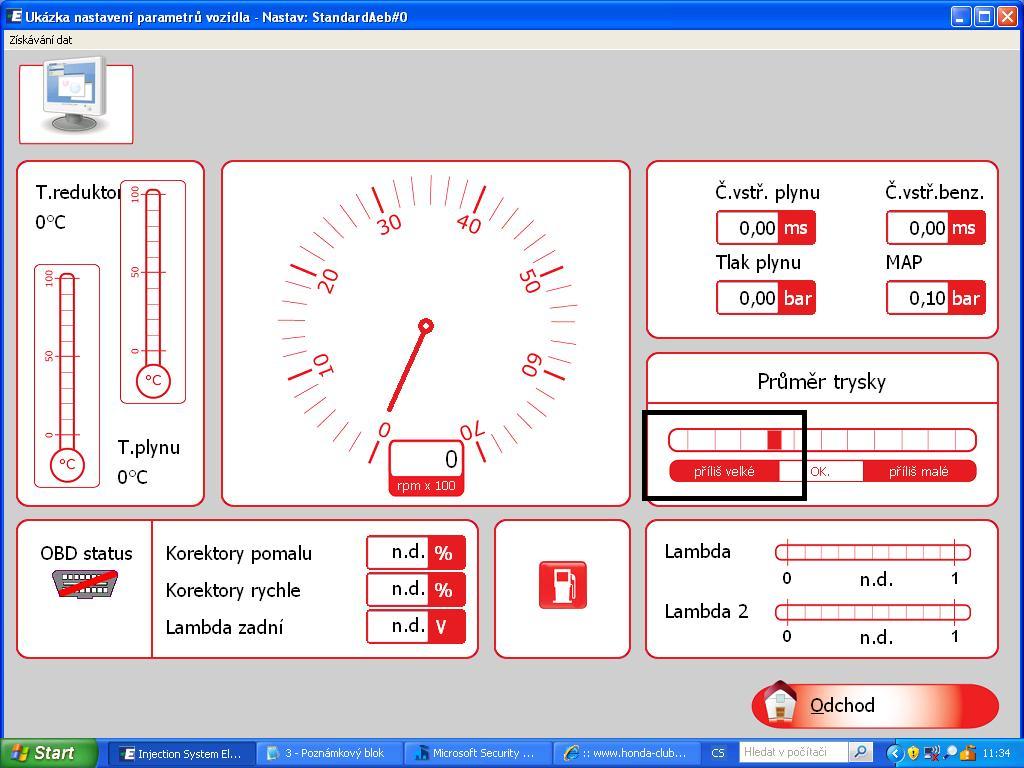
Task: Click the crossed-out OBD connector icon
Action: tap(85, 584)
